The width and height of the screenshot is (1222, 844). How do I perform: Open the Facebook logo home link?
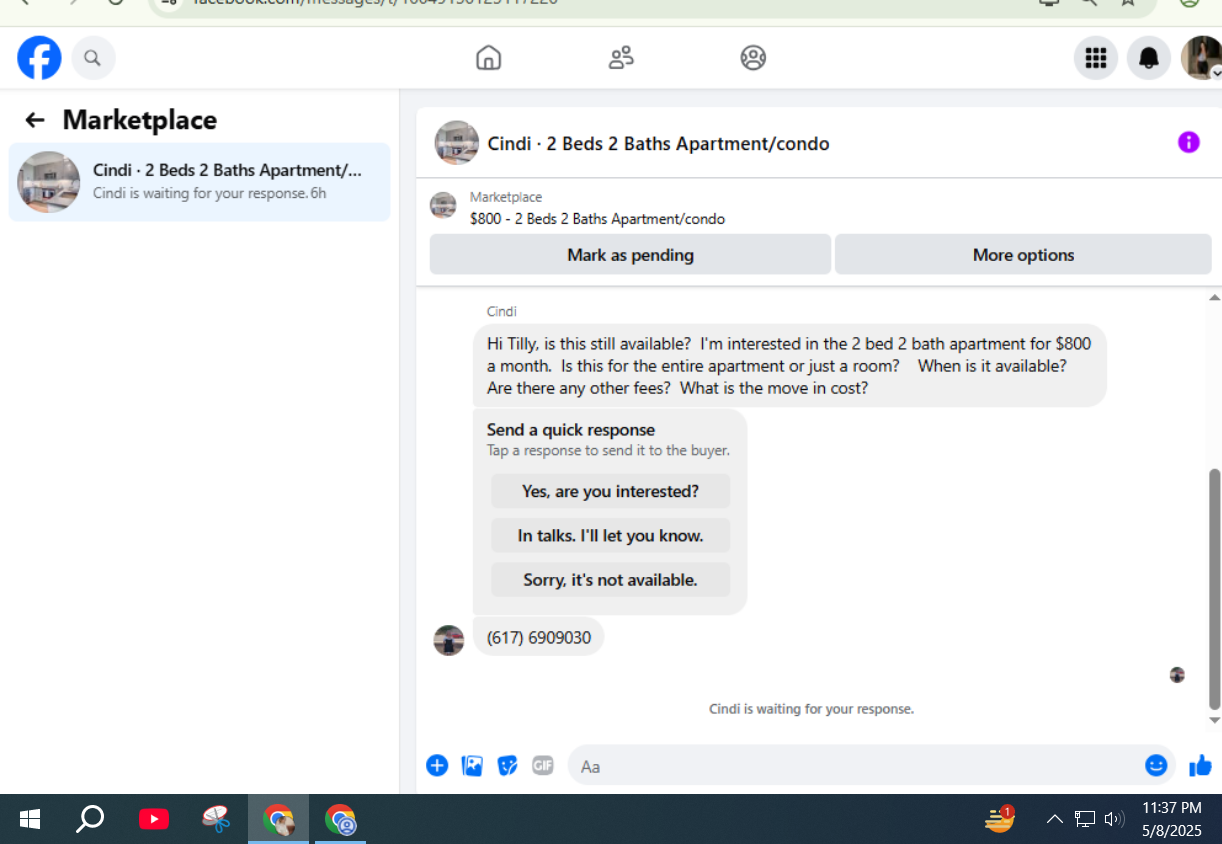(x=39, y=58)
